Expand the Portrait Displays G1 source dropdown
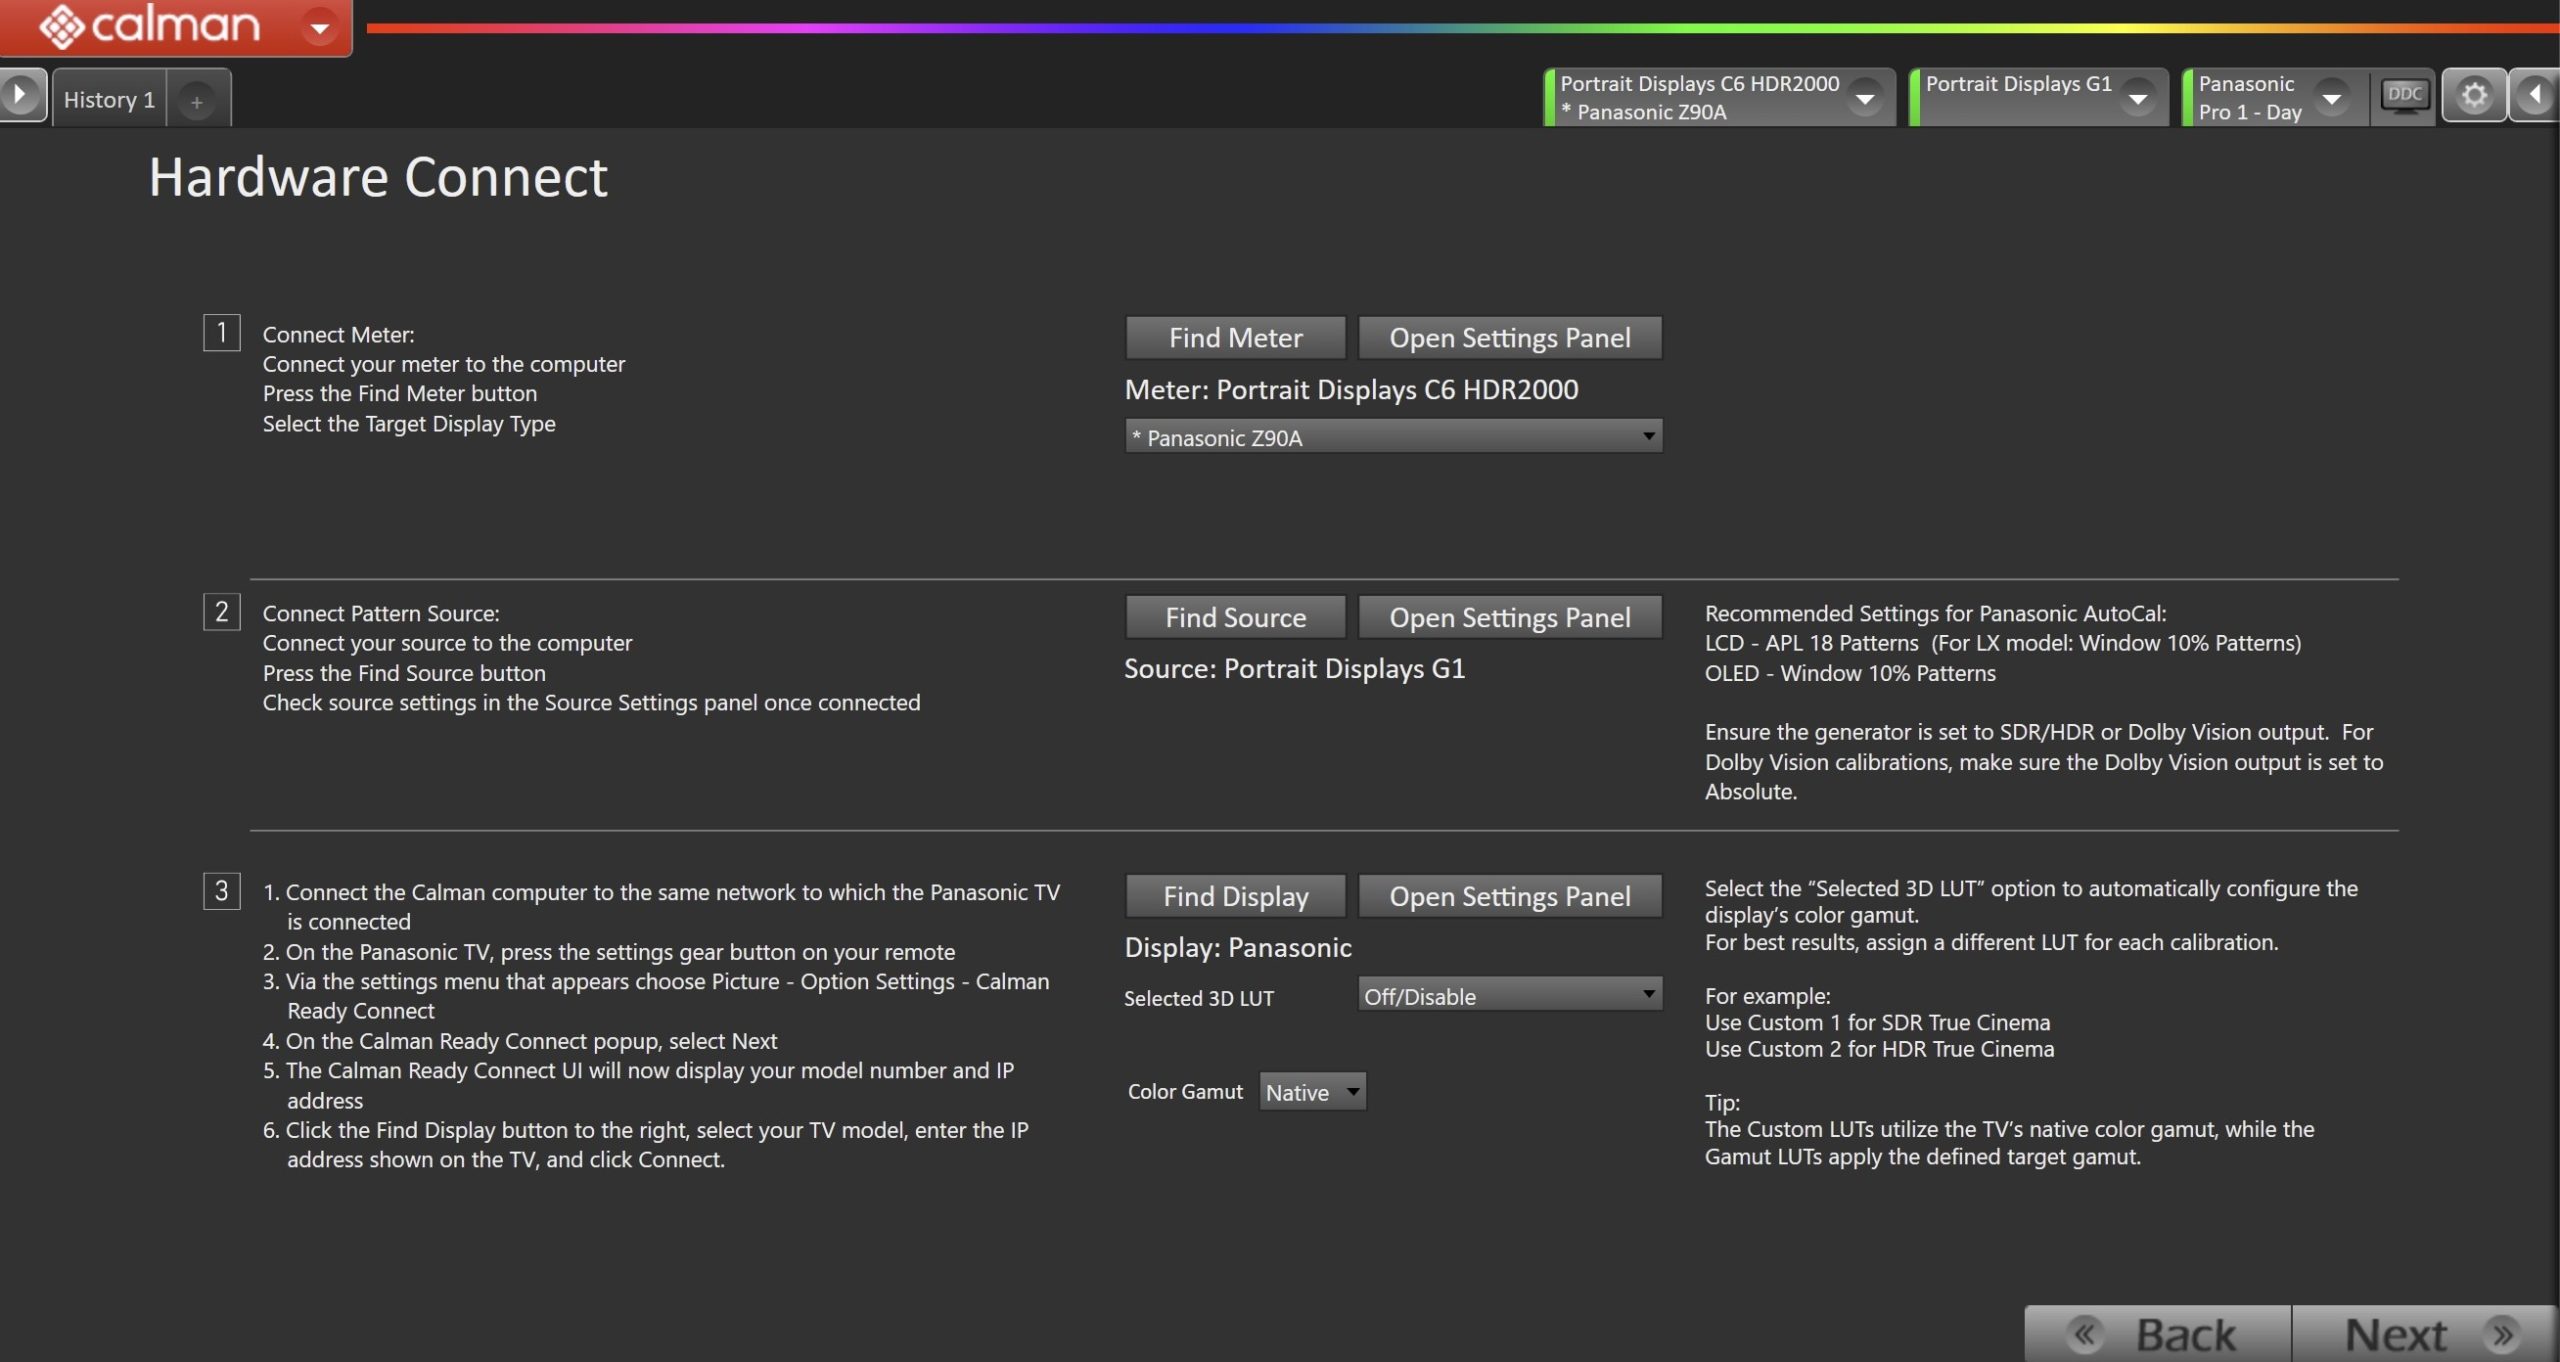The width and height of the screenshot is (2560, 1362). tap(2137, 99)
